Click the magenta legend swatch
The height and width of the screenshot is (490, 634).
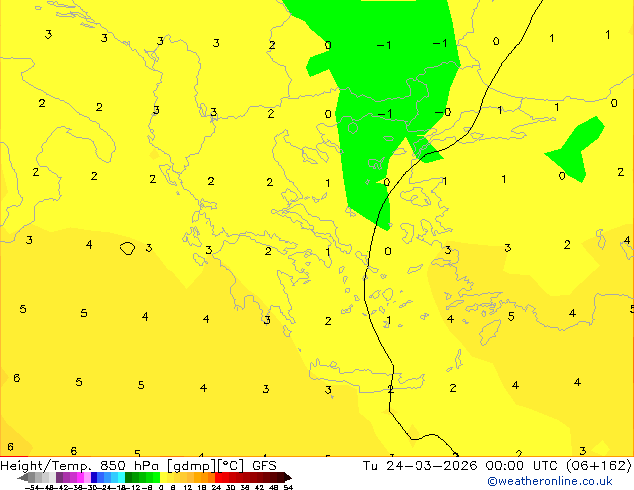pyautogui.click(x=80, y=477)
